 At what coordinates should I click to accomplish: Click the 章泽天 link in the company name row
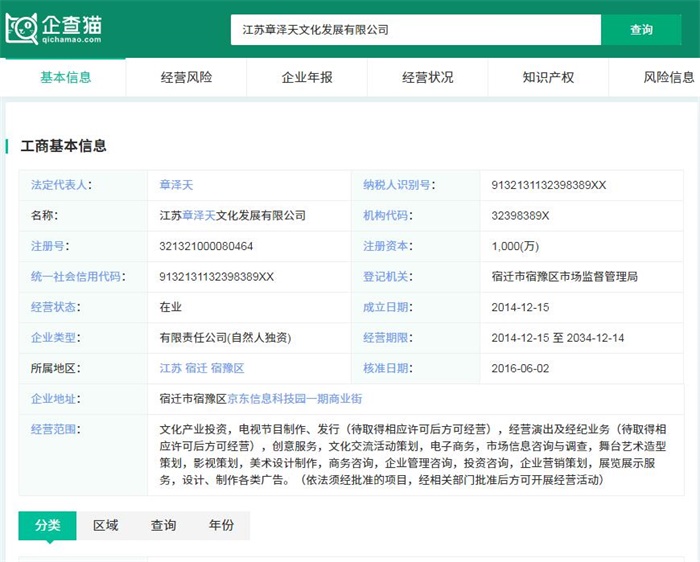(x=199, y=216)
